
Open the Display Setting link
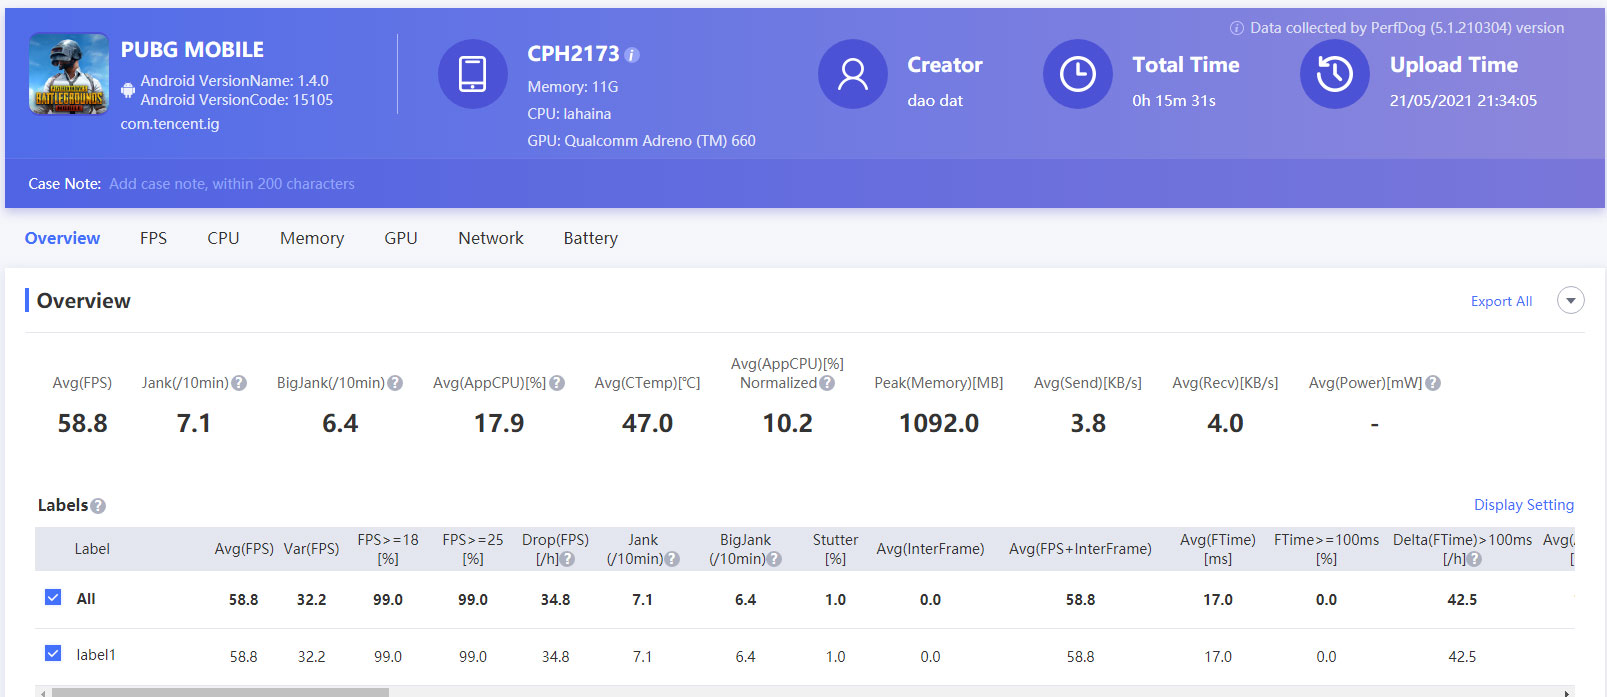(1524, 505)
